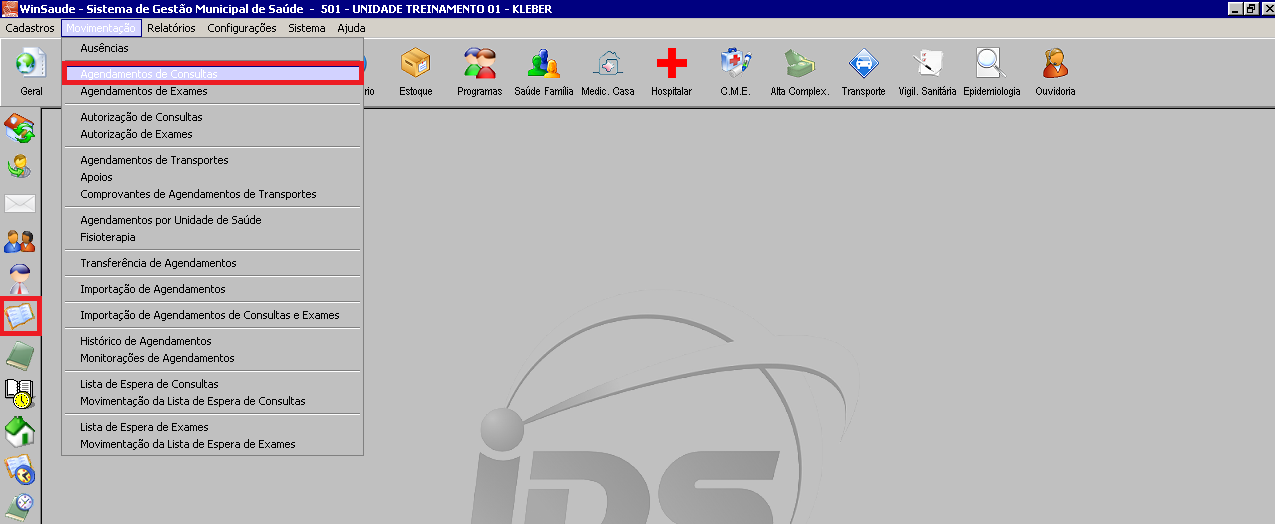Click the house with green arrows sidebar icon
Image resolution: width=1277 pixels, height=525 pixels.
click(20, 128)
